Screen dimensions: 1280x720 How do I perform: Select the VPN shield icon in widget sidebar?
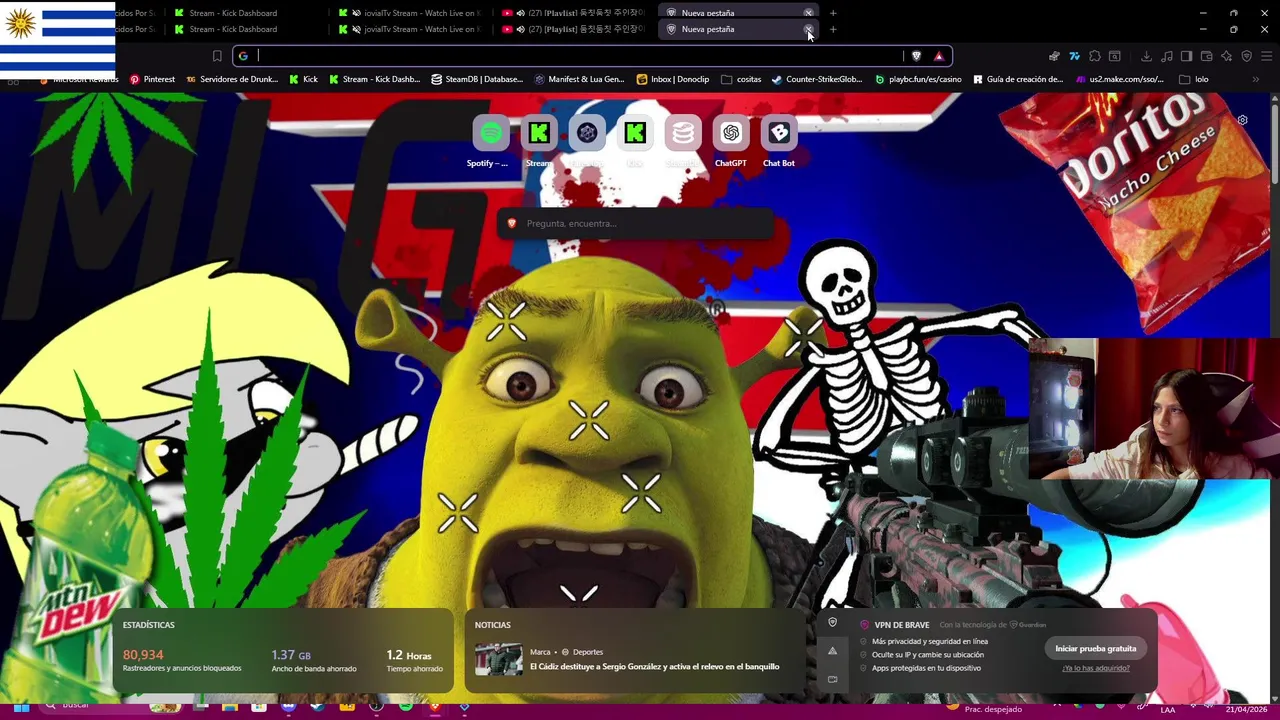coord(832,622)
